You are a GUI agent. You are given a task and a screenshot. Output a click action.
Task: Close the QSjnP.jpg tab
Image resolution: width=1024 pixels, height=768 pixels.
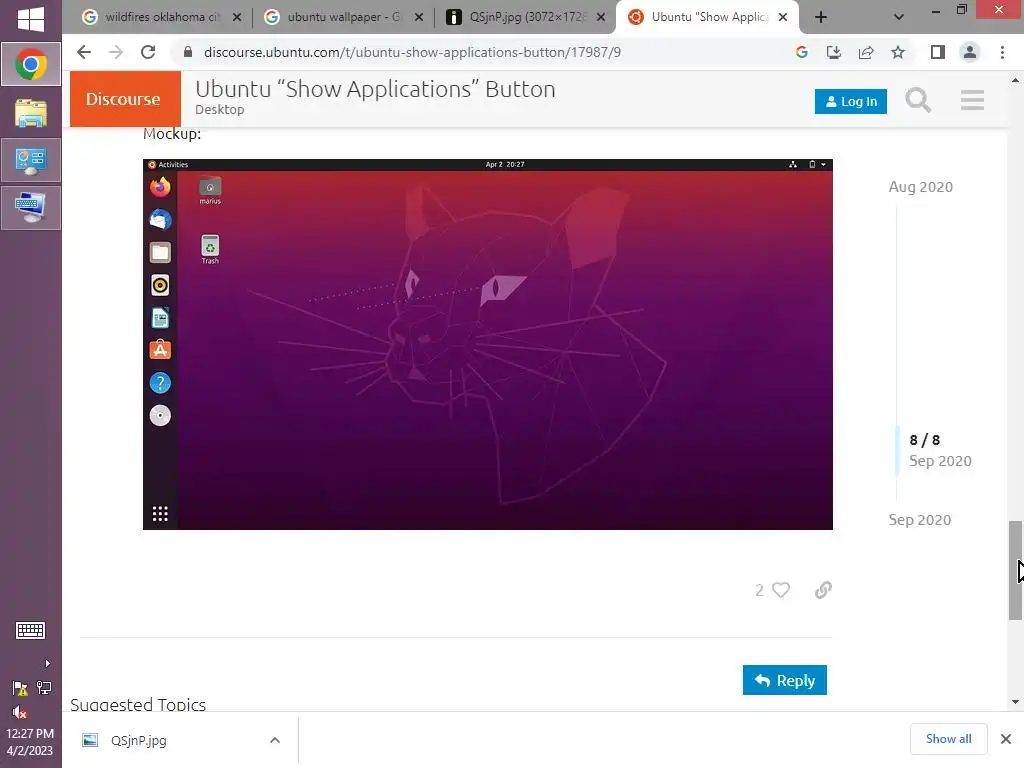pos(601,17)
